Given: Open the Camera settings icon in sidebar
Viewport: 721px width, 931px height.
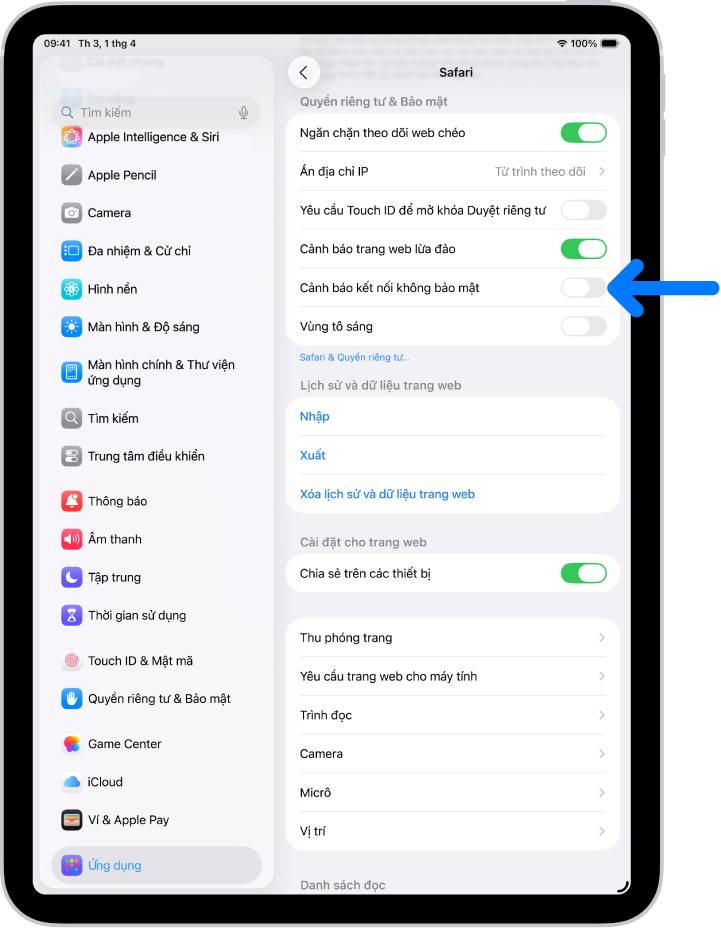Looking at the screenshot, I should pyautogui.click(x=72, y=213).
